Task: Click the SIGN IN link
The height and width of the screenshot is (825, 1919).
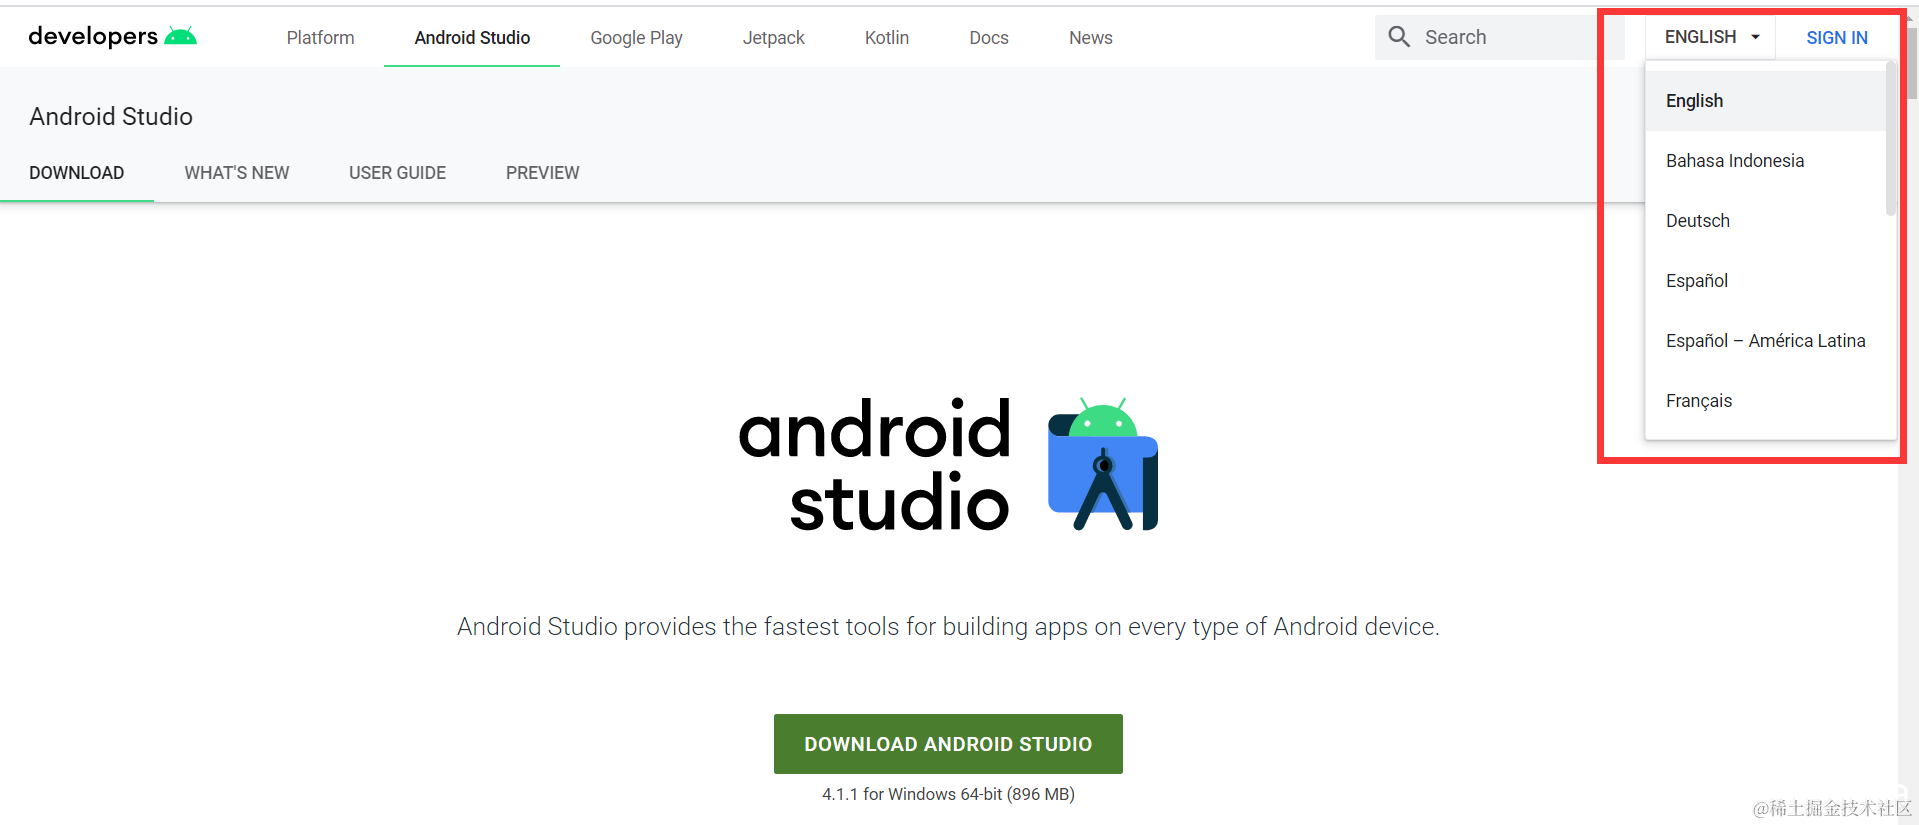Action: (x=1836, y=37)
